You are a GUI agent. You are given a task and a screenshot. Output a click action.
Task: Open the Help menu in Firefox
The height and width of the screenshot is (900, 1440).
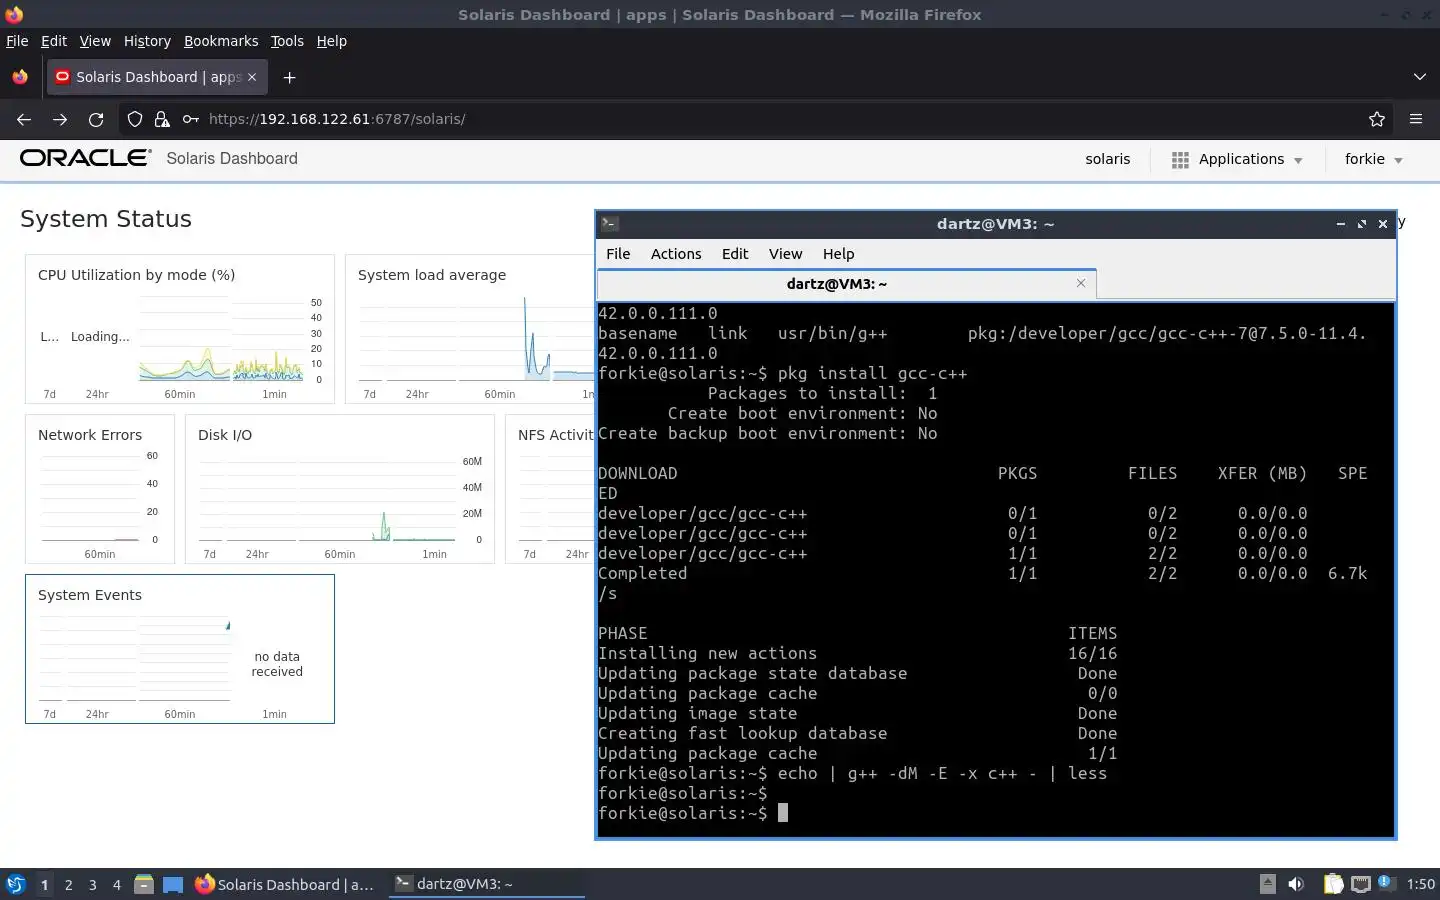(x=331, y=41)
